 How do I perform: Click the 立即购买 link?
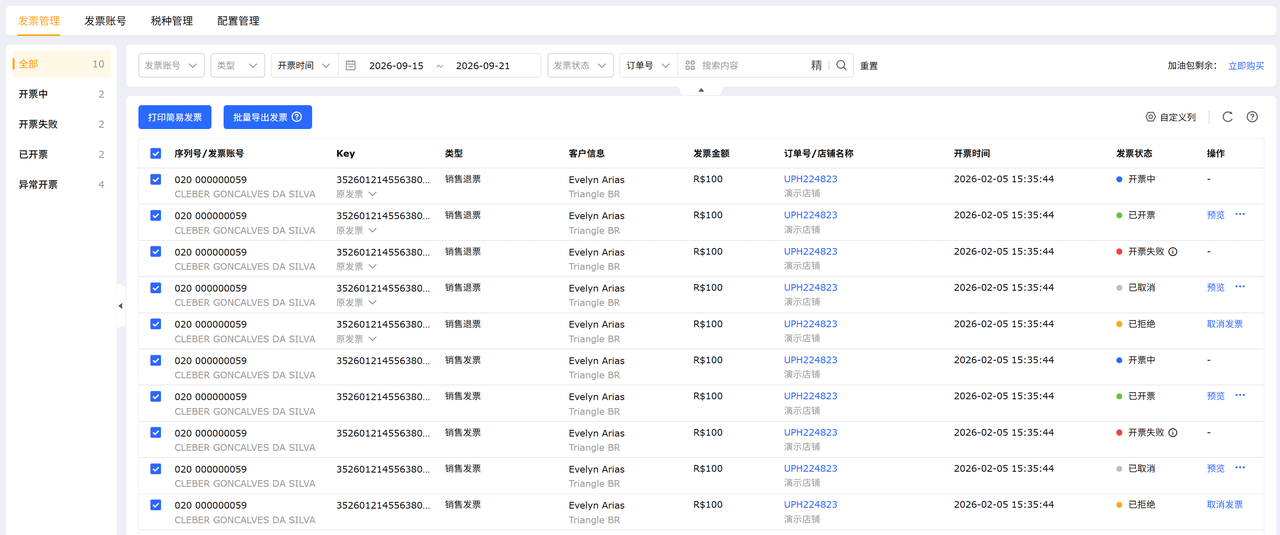pyautogui.click(x=1246, y=66)
